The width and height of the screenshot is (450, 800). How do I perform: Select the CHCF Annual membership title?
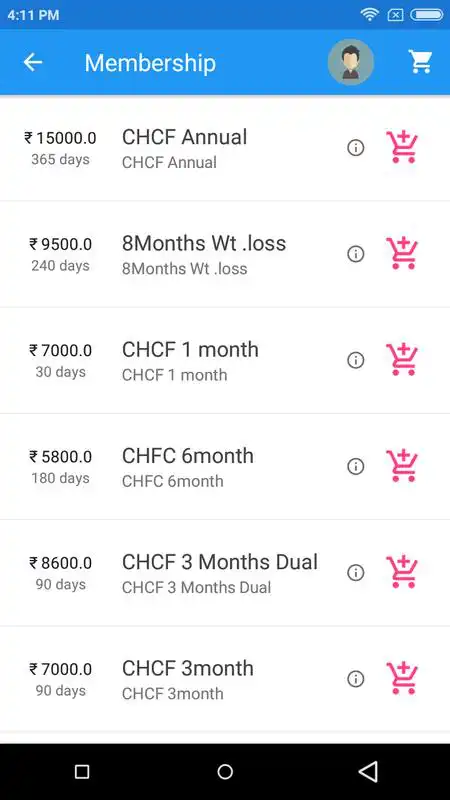click(185, 137)
